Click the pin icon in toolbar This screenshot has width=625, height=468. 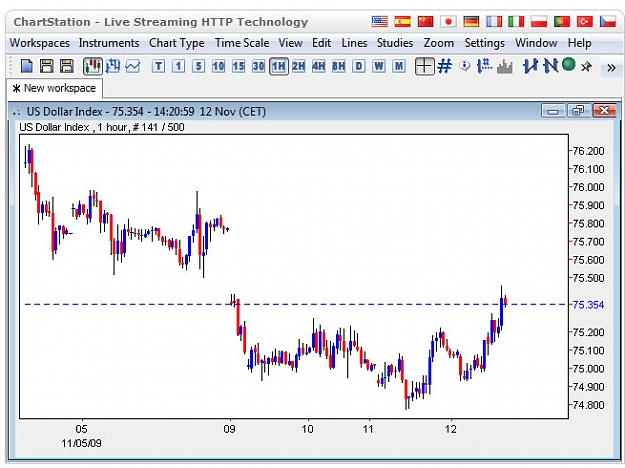pyautogui.click(x=586, y=67)
